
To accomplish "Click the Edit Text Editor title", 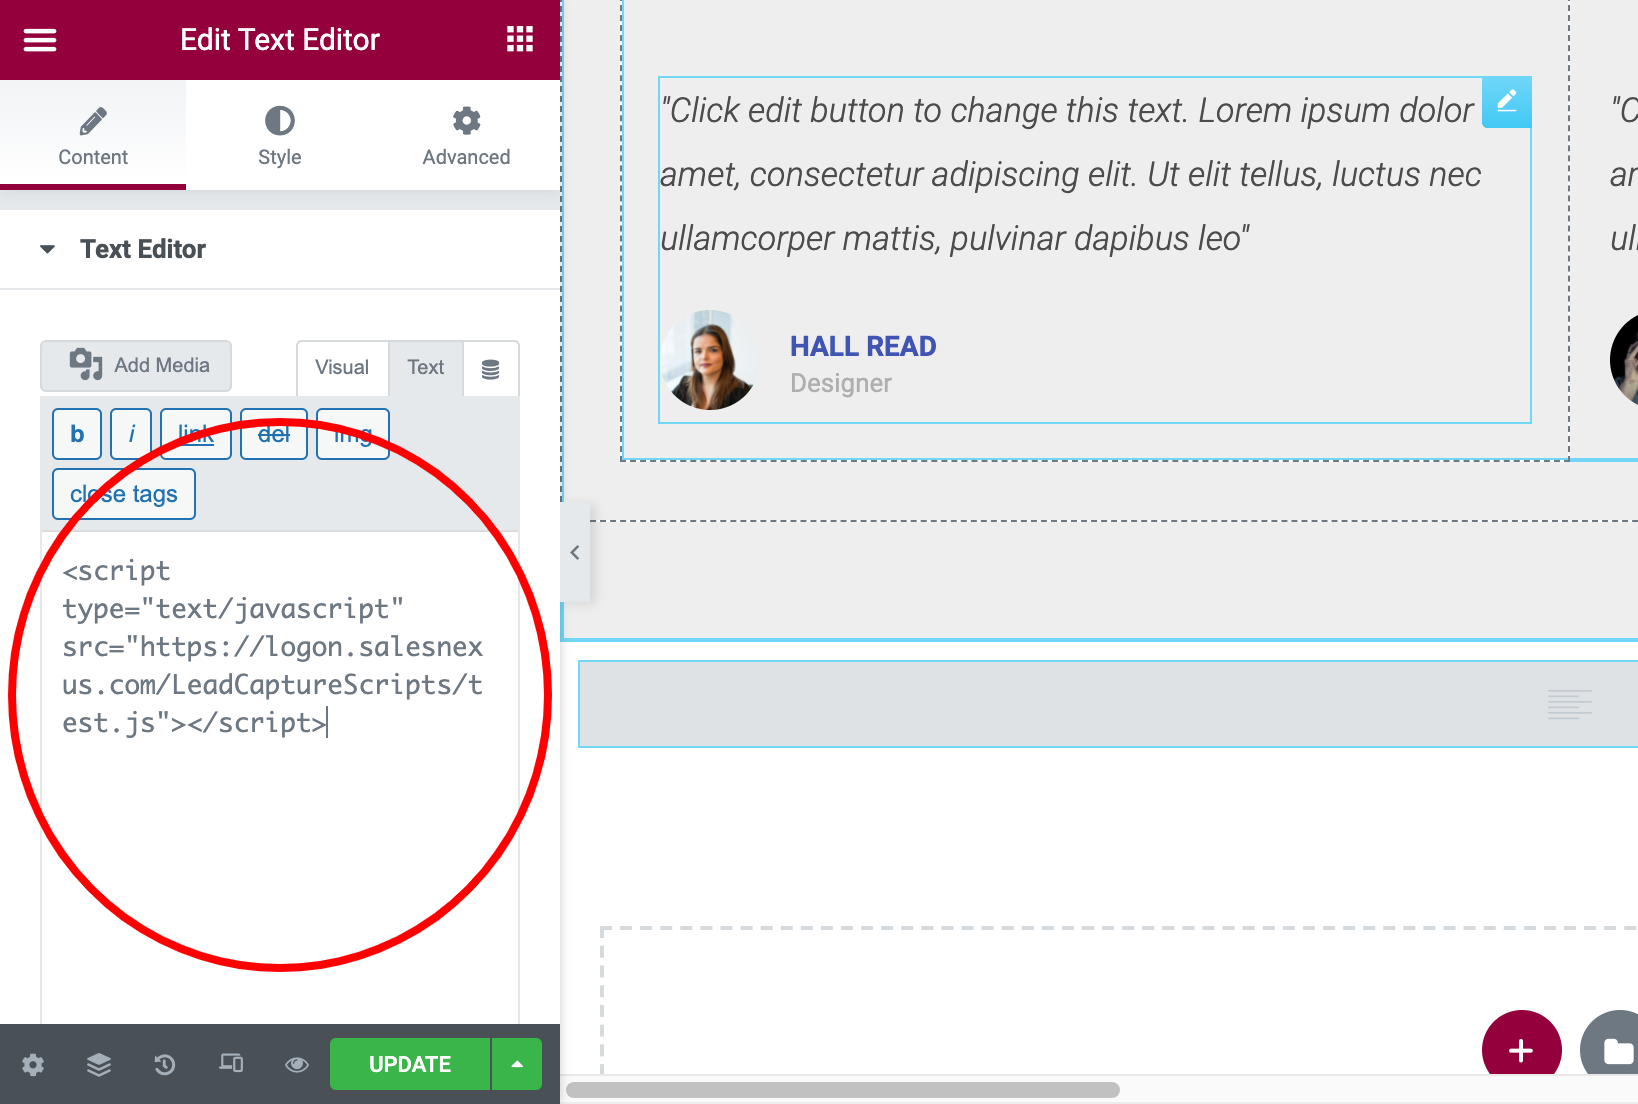I will (x=280, y=40).
